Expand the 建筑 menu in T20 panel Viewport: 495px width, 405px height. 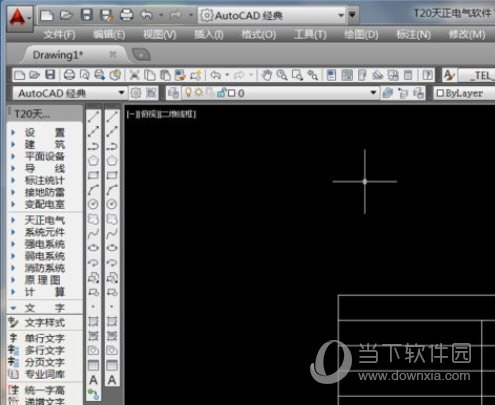coord(45,144)
